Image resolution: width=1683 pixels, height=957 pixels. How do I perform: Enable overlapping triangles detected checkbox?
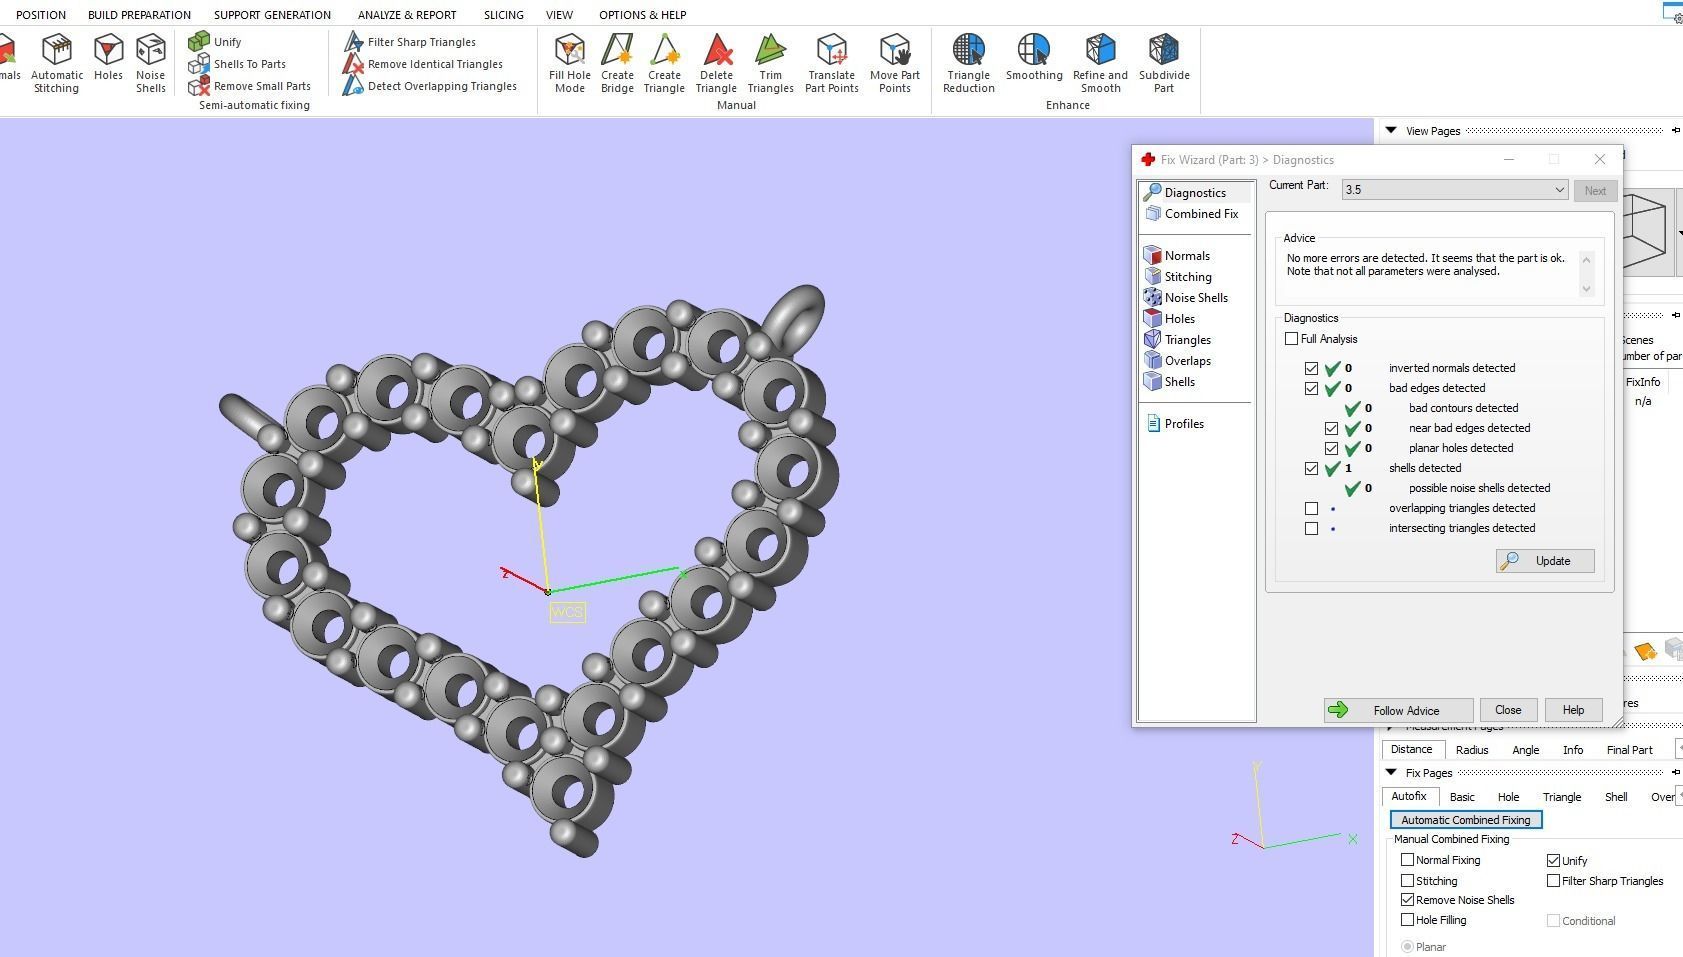click(1311, 508)
